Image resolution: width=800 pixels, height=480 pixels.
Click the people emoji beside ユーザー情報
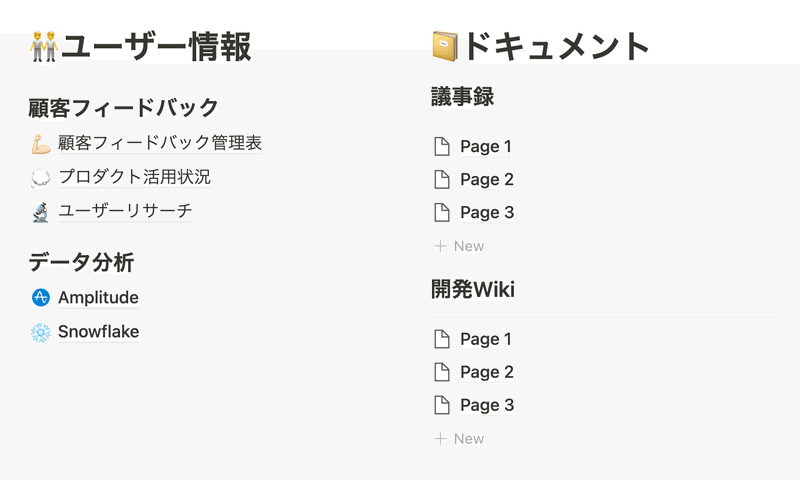[x=44, y=46]
